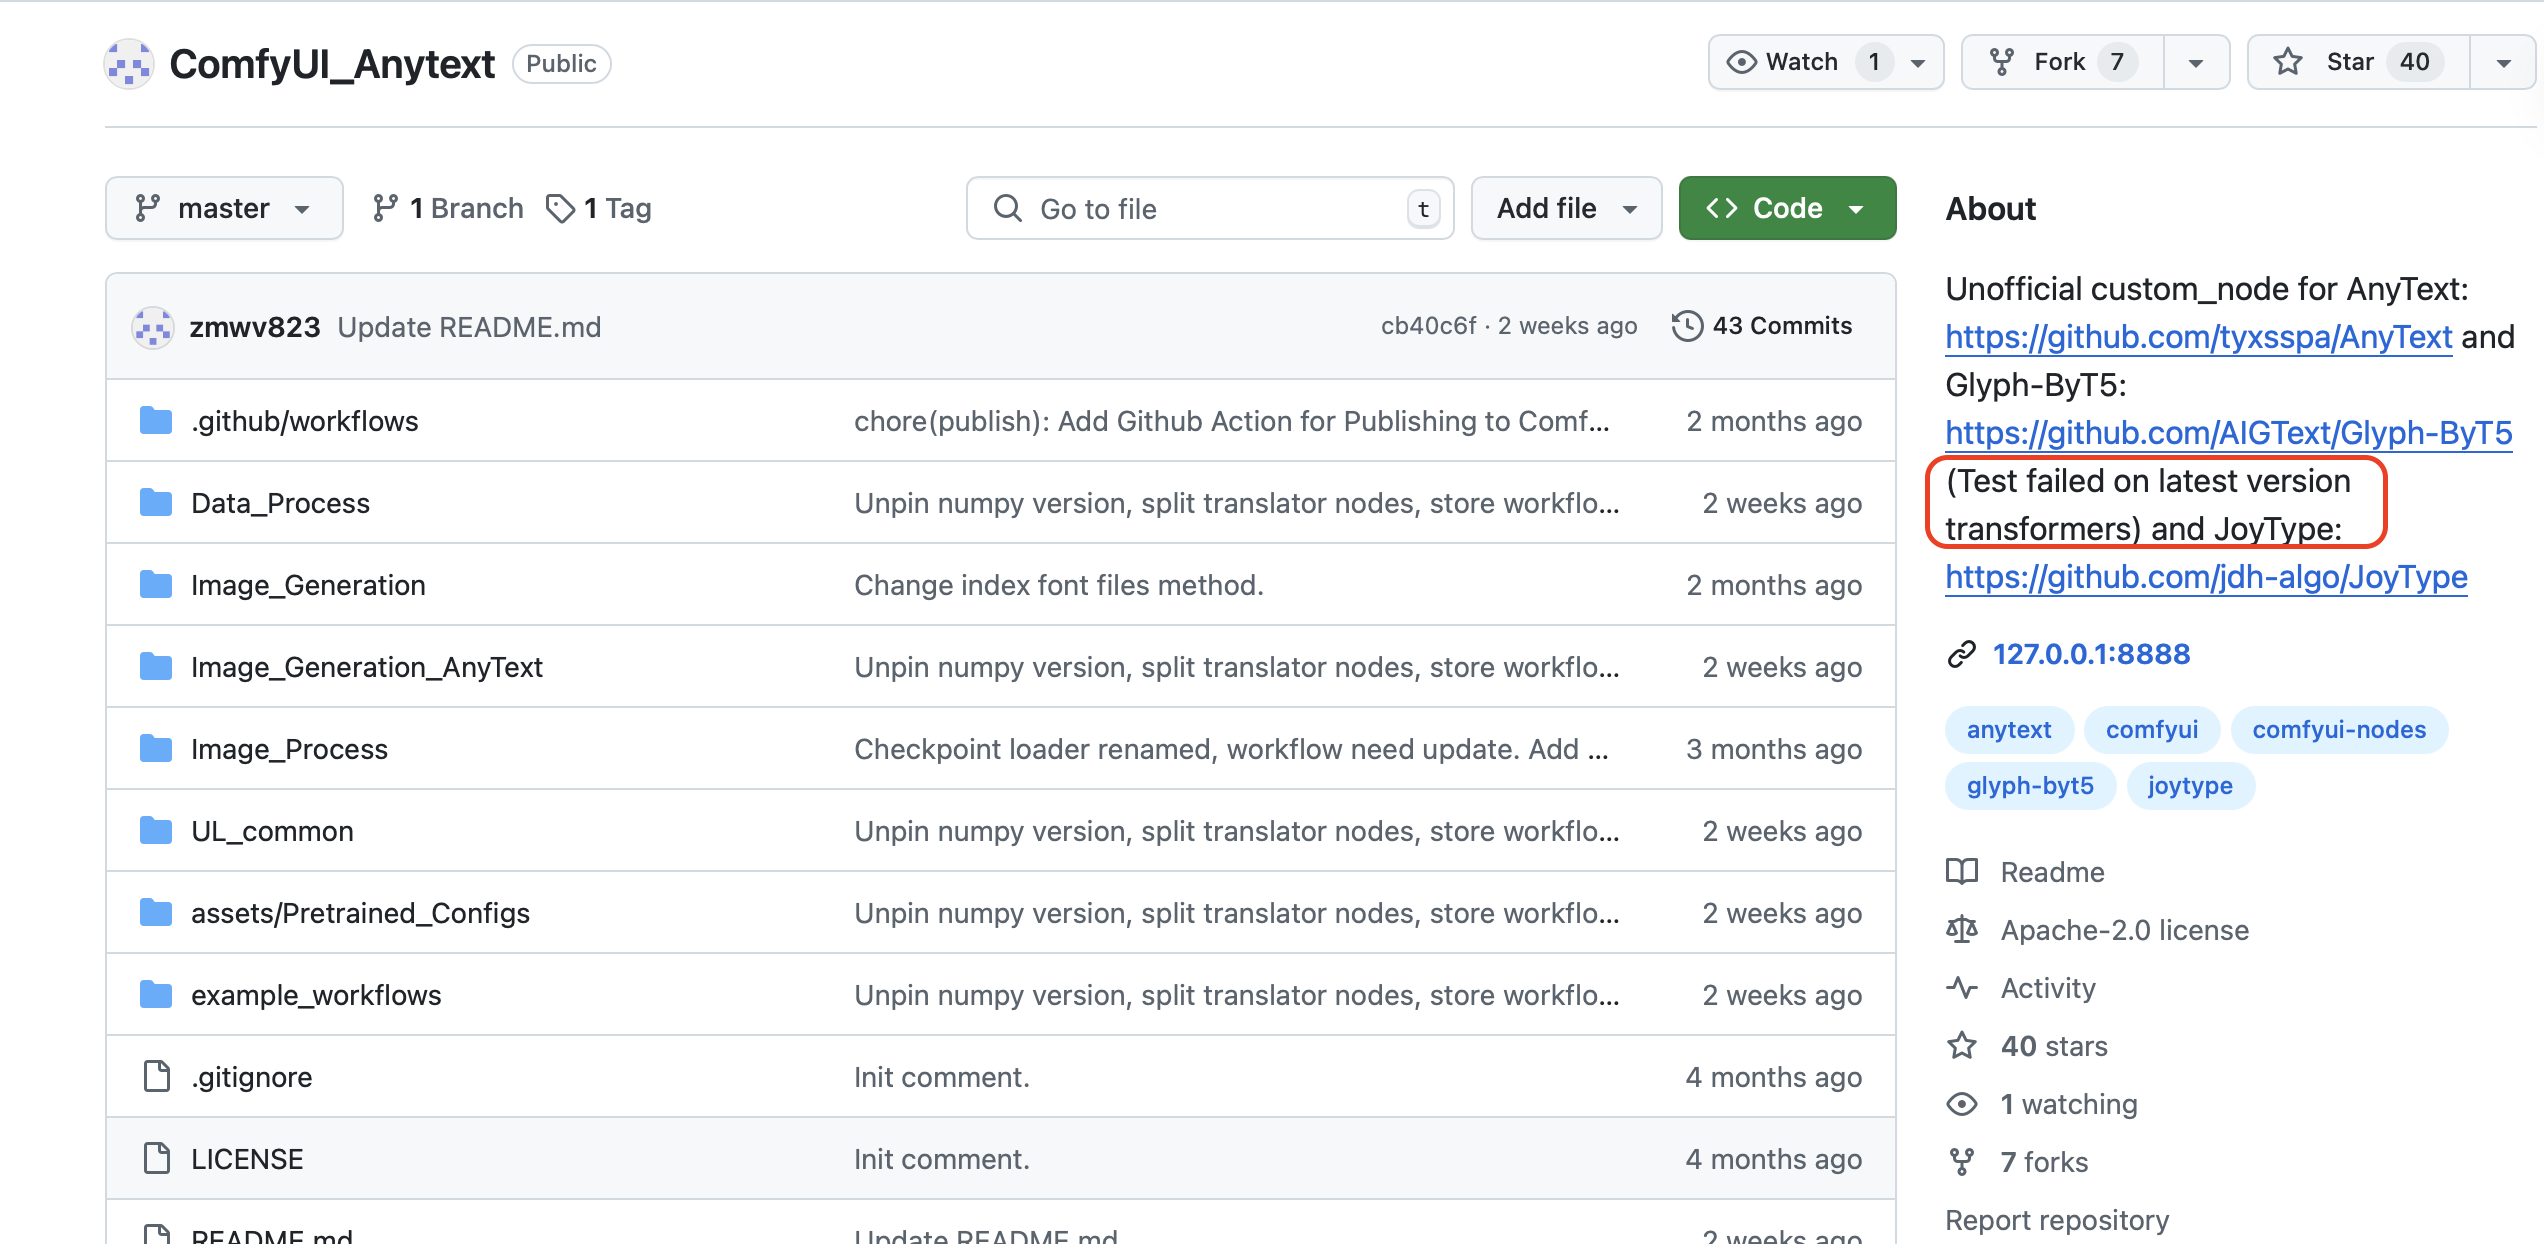Open the Image_Process folder name
Viewport: 2544px width, 1244px height.
point(289,749)
